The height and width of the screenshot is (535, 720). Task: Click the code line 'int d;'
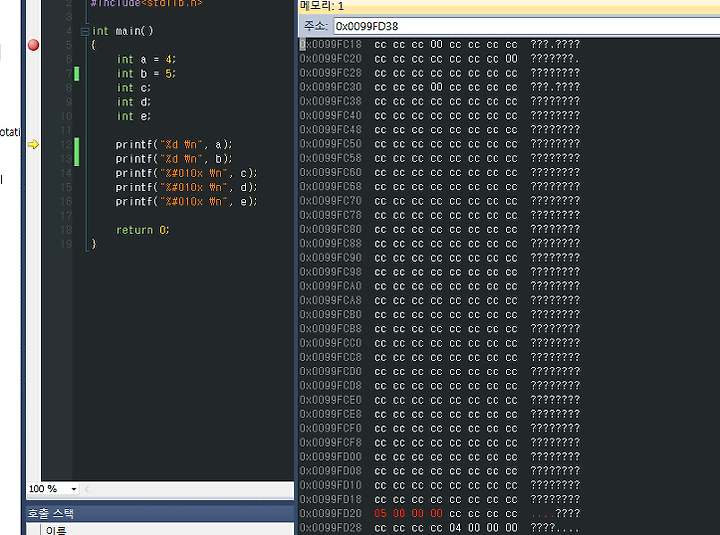click(x=133, y=102)
